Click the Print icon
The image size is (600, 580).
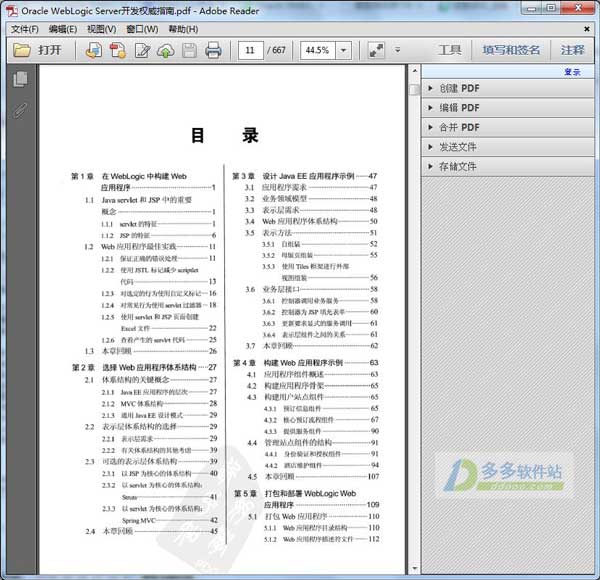pyautogui.click(x=213, y=50)
